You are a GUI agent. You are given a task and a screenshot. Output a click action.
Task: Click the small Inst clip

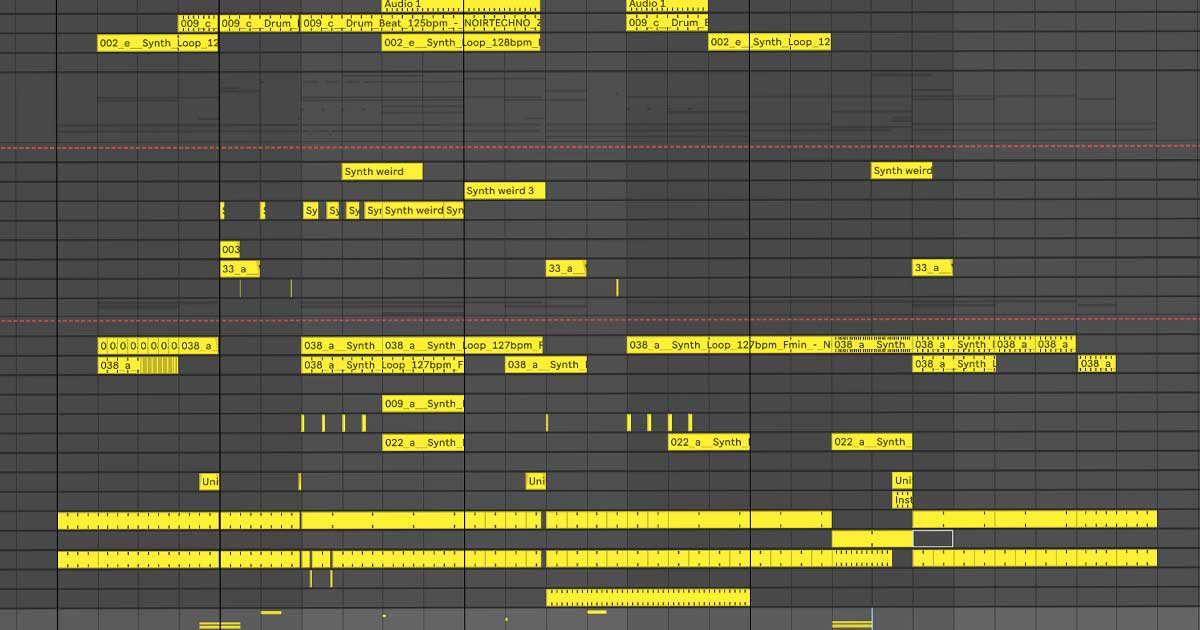(x=902, y=500)
